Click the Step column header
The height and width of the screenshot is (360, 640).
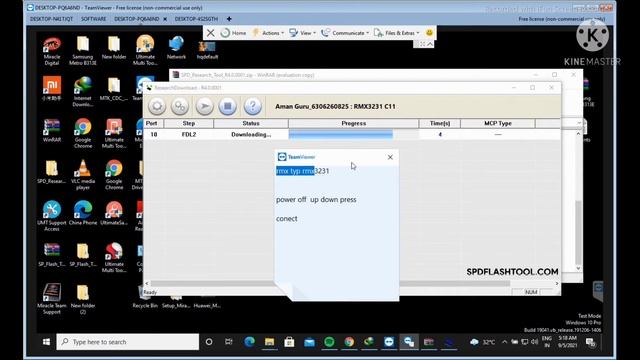click(189, 123)
